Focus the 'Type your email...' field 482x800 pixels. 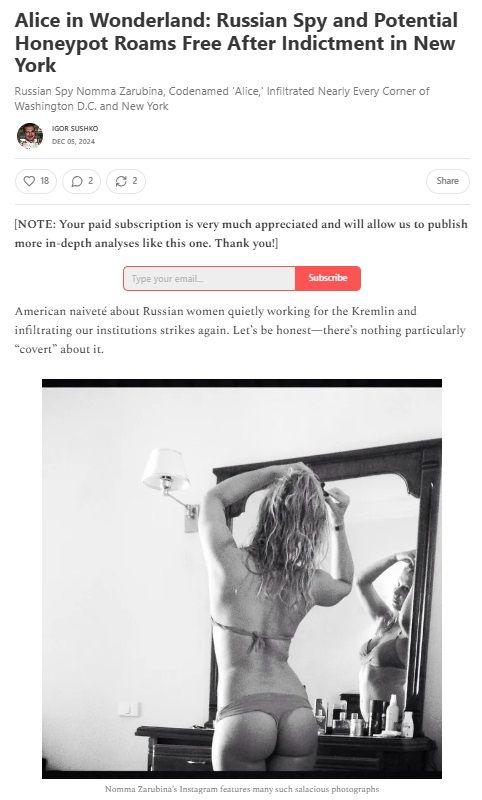[209, 279]
